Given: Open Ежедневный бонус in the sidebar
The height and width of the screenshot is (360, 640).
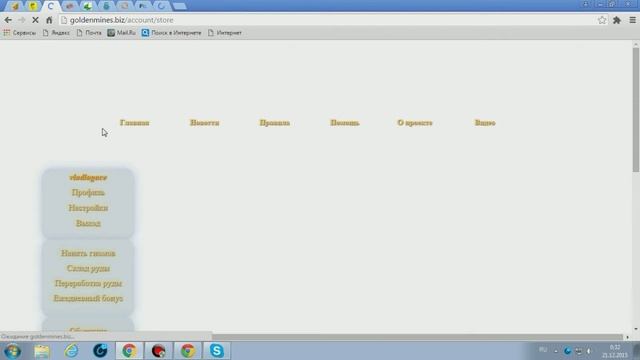Looking at the screenshot, I should [88, 298].
